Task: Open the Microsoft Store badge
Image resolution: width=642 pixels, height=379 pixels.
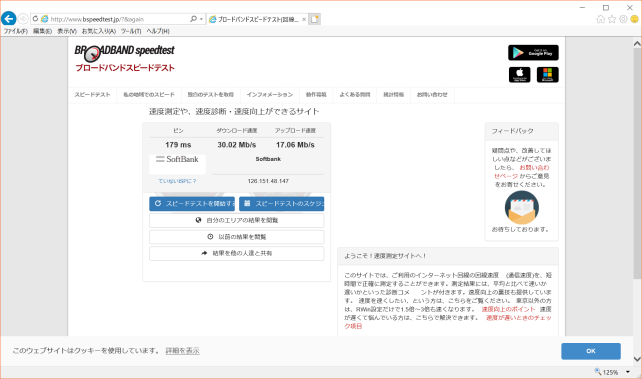Action: [547, 74]
